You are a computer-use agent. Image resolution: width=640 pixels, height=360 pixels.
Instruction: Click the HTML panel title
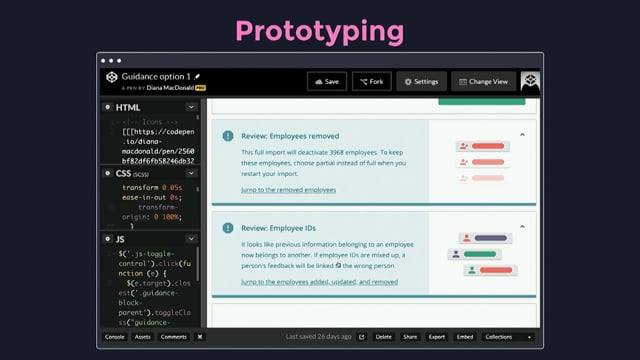pyautogui.click(x=128, y=107)
